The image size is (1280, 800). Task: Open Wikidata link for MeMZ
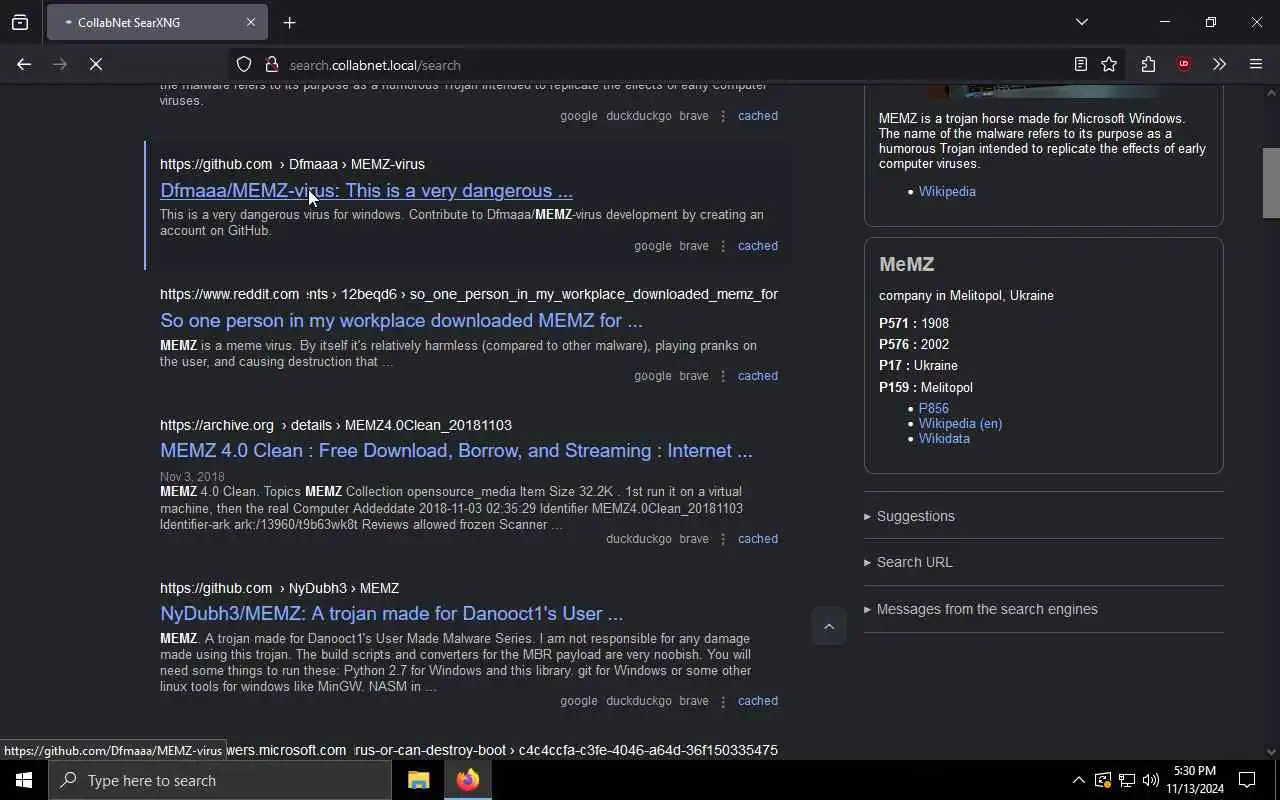(x=944, y=438)
